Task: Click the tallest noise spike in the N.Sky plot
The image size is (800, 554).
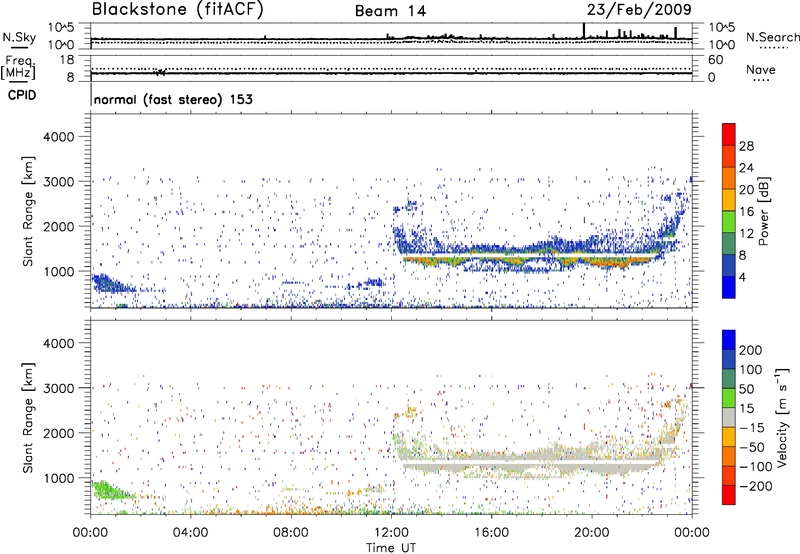Action: (x=584, y=31)
